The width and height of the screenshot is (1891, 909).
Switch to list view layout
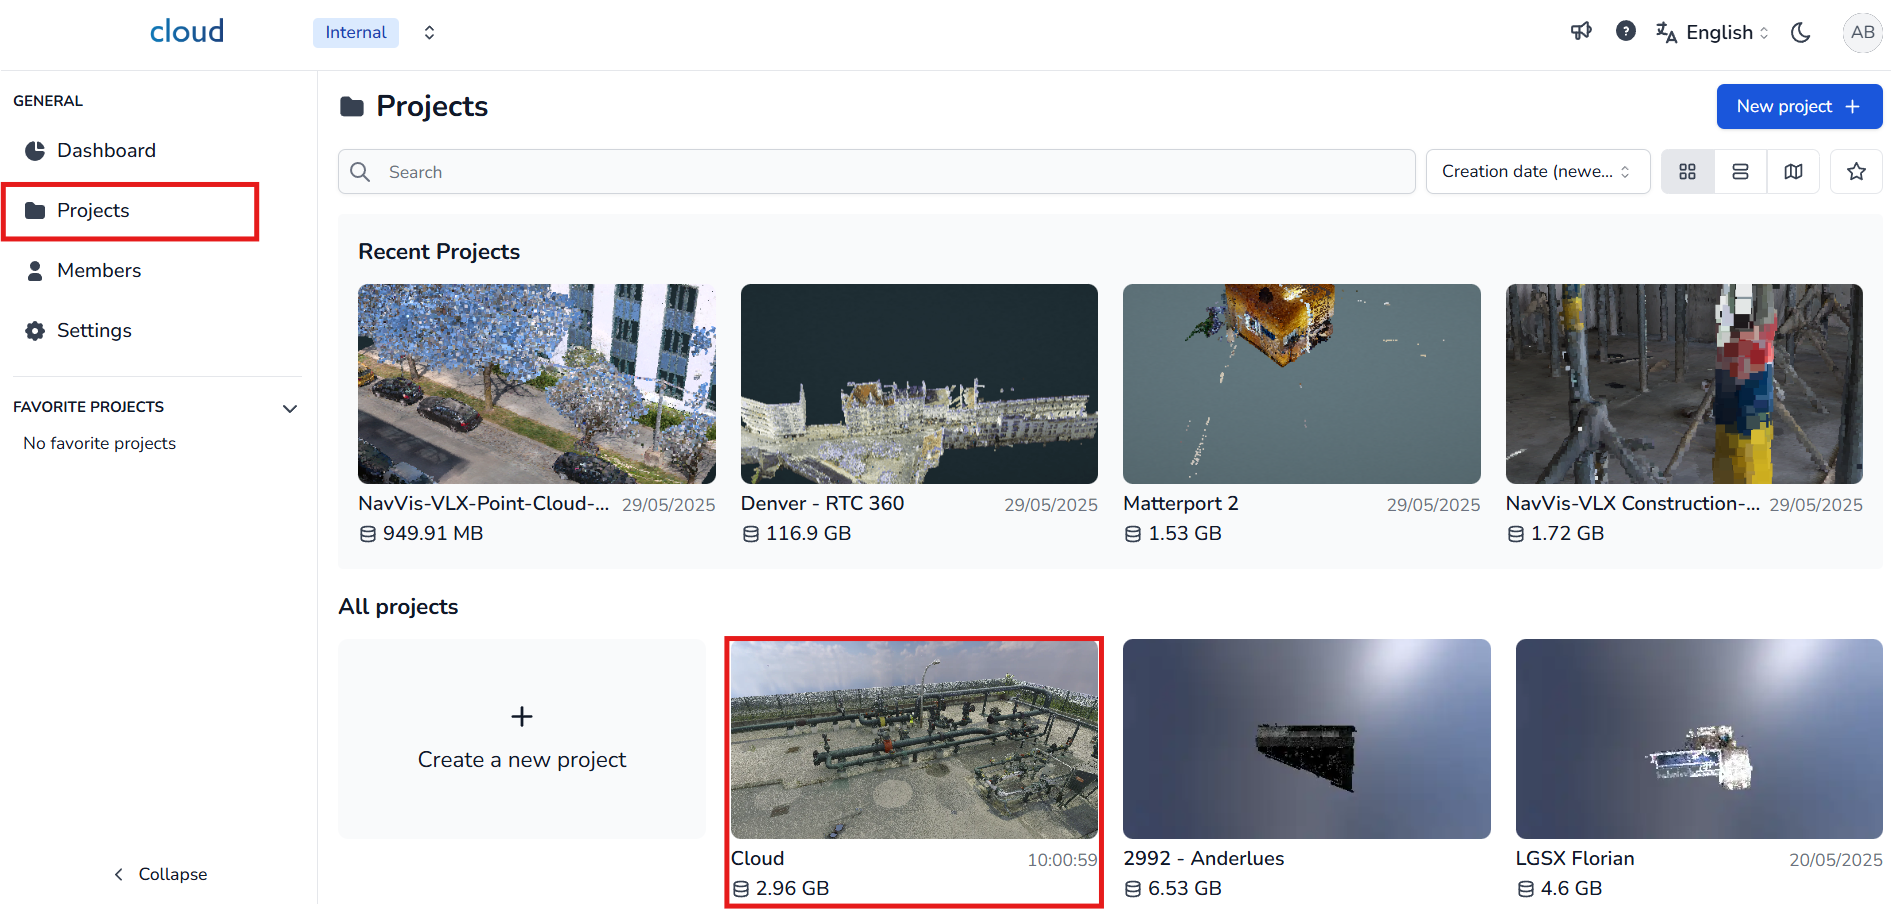point(1740,172)
